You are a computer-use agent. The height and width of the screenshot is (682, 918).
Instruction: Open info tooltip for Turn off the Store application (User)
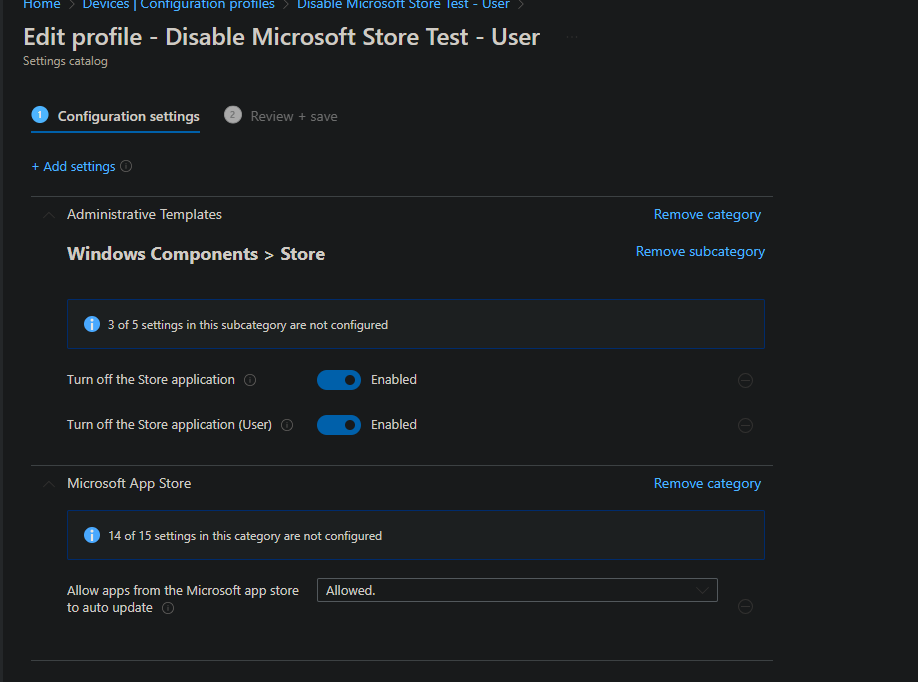tap(287, 425)
